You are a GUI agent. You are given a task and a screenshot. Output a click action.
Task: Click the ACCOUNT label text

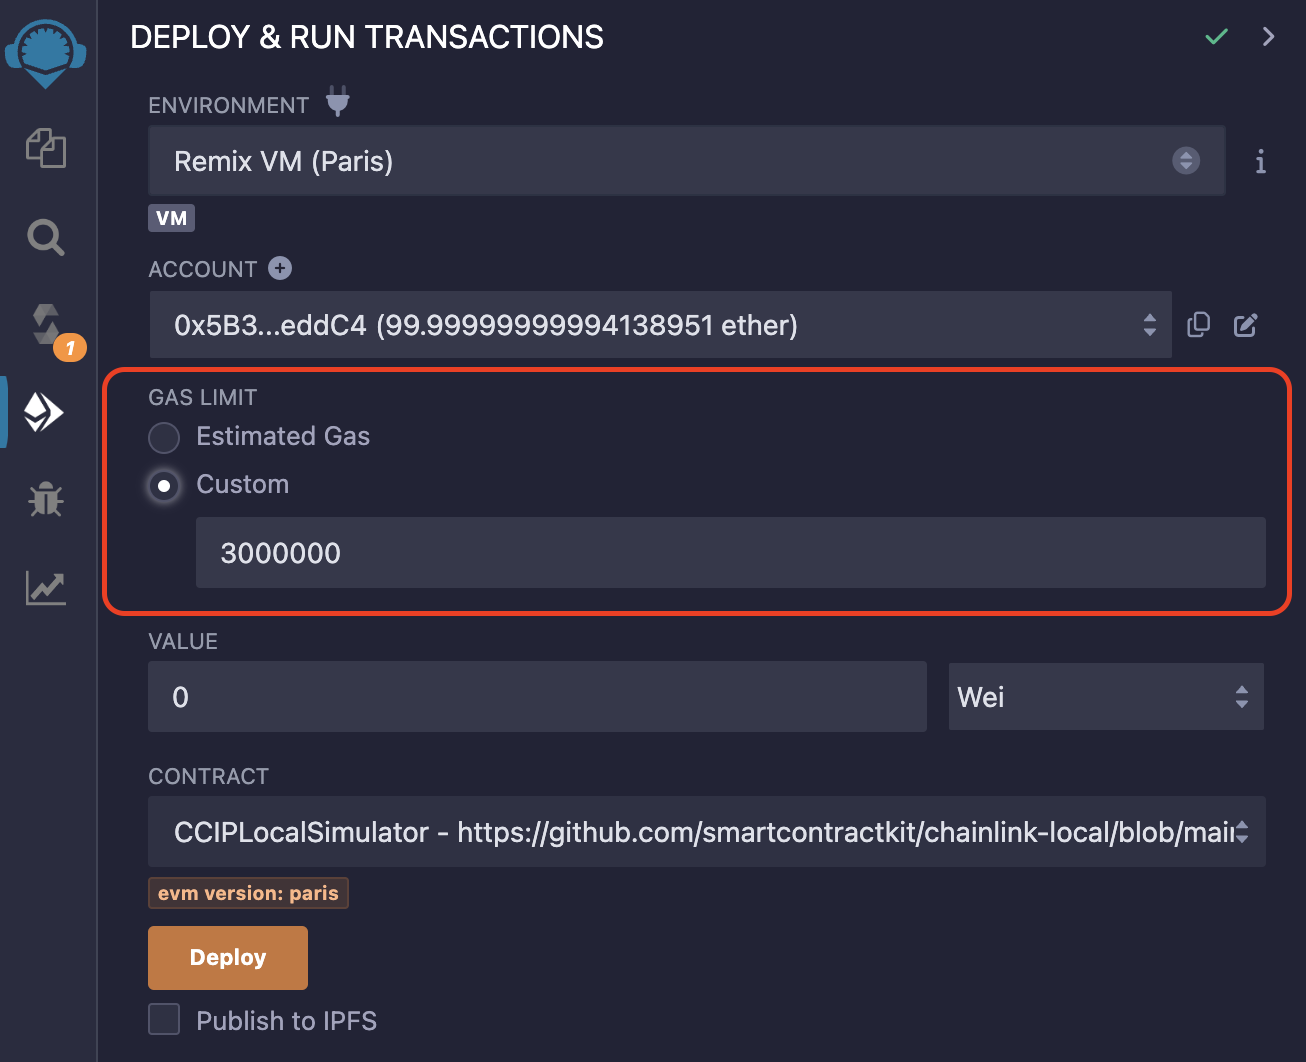pos(203,269)
